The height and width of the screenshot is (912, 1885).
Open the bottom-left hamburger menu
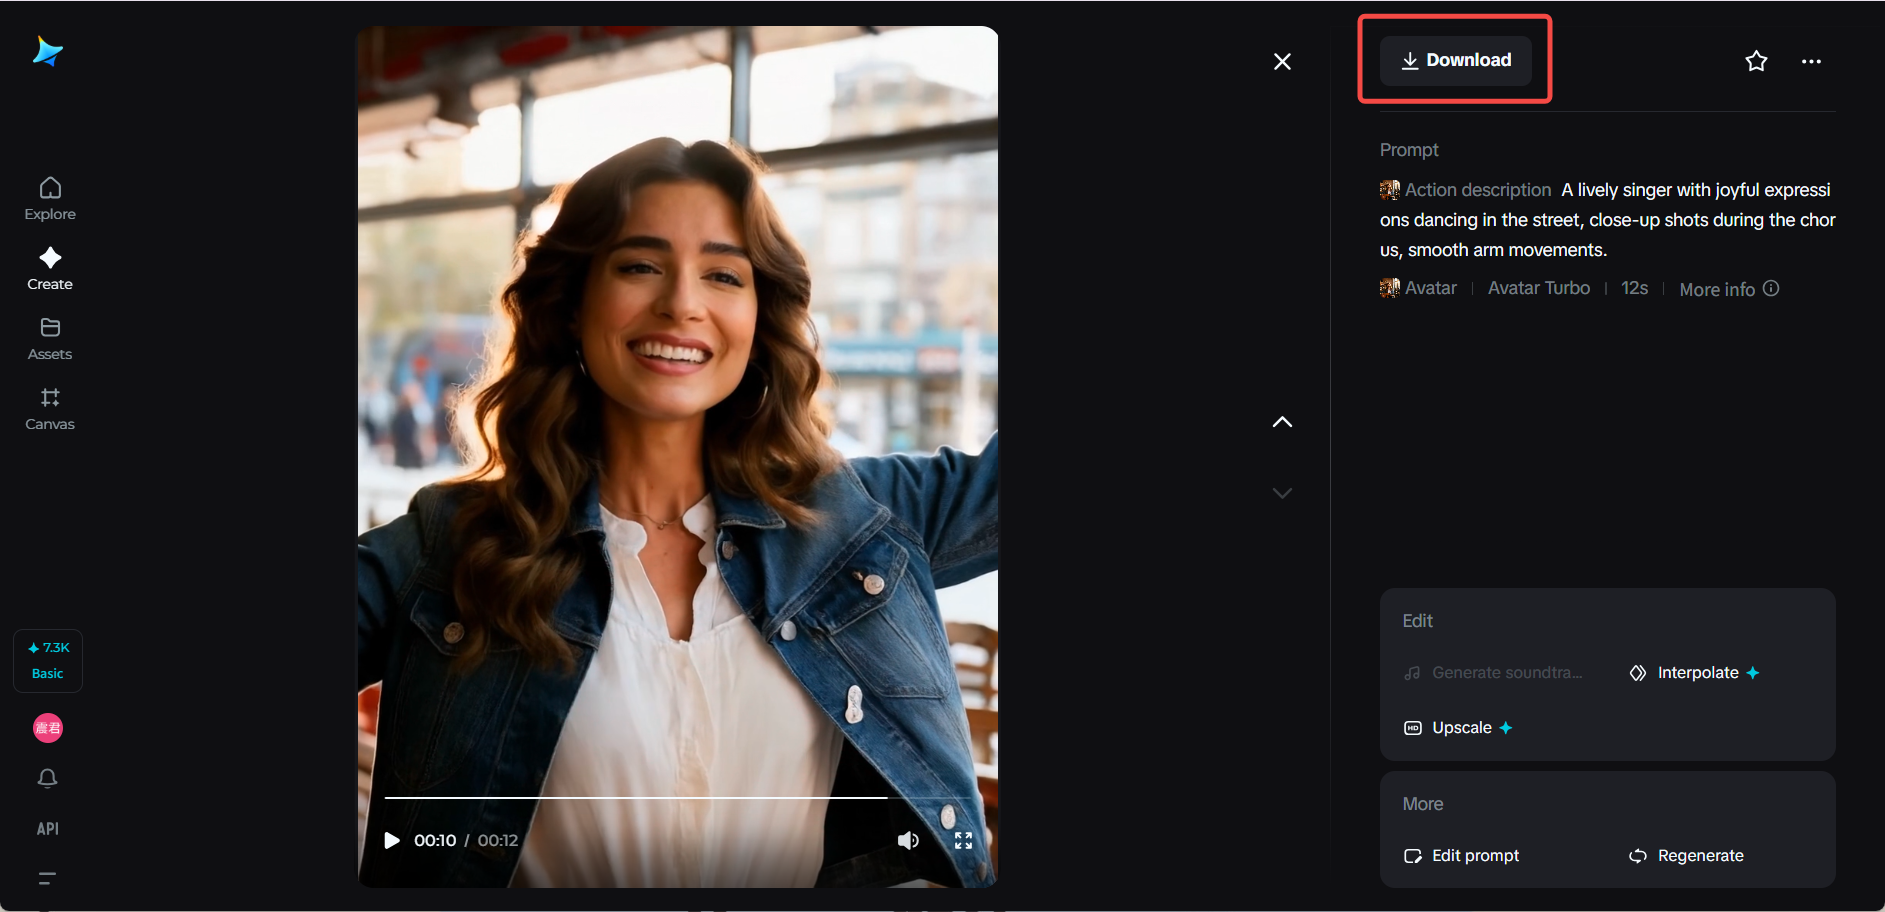click(x=47, y=878)
